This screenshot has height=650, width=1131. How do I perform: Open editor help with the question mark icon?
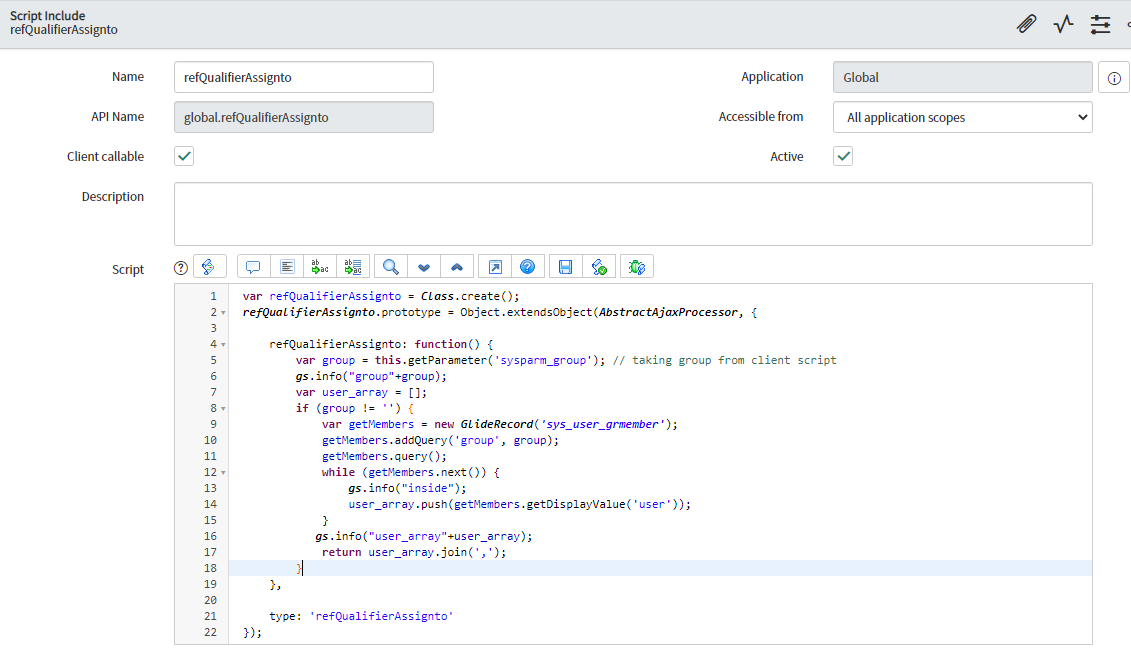[528, 266]
